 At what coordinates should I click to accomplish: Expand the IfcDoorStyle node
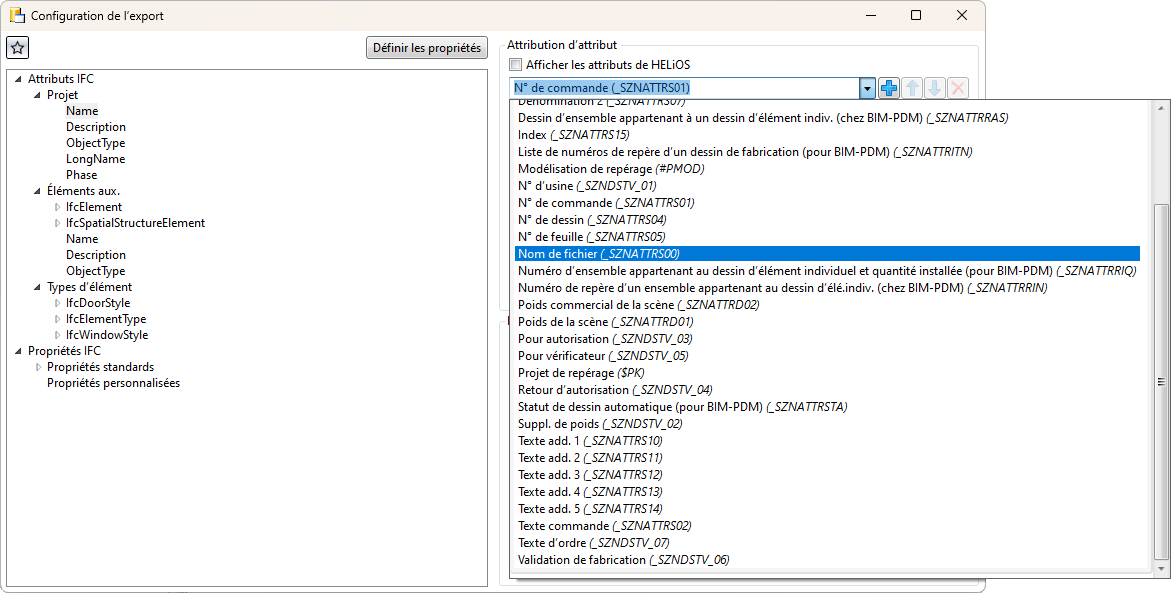point(58,303)
